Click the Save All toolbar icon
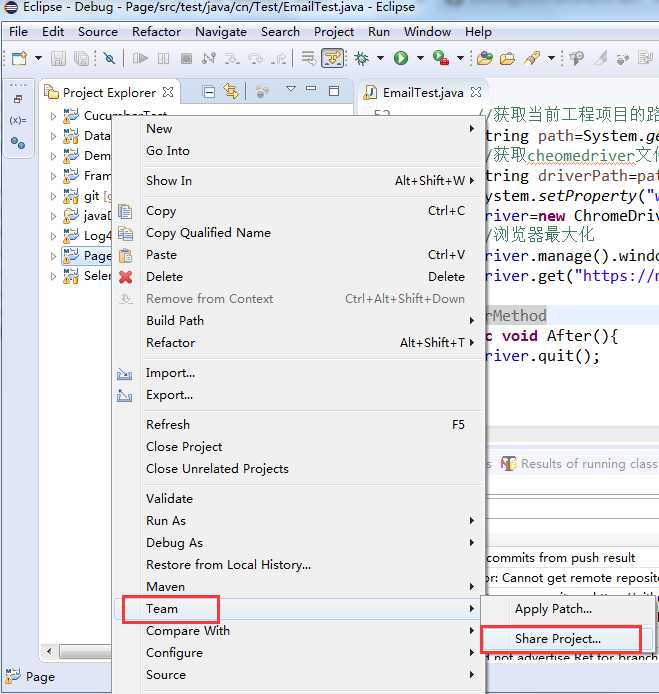 81,58
